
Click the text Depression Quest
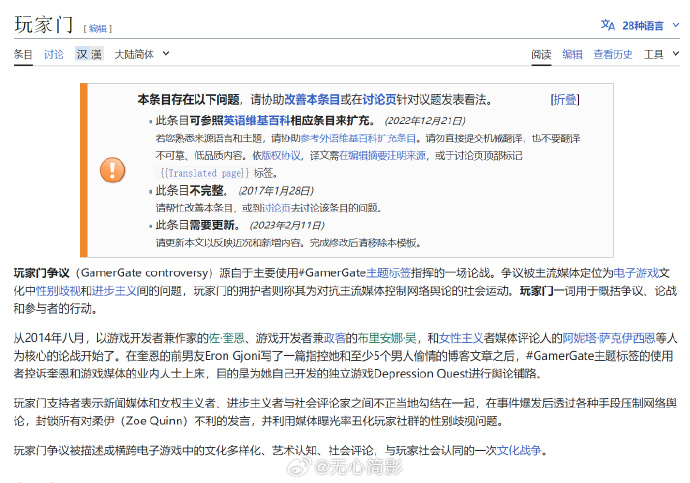click(421, 373)
